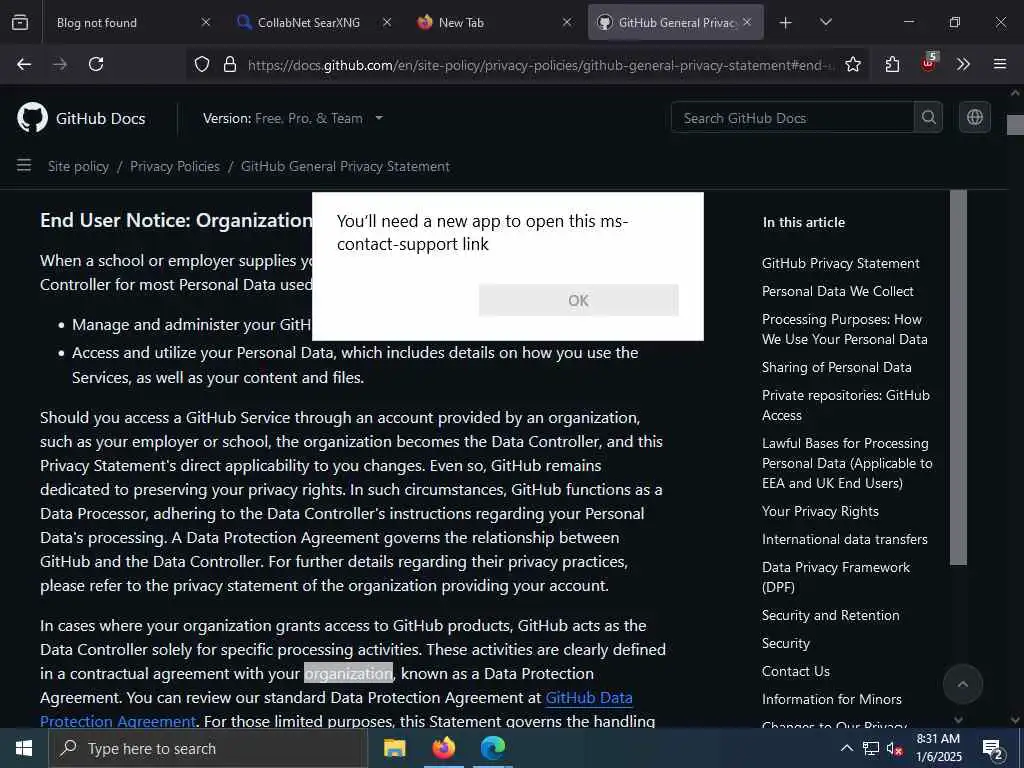Open Firefox from taskbar

click(x=443, y=748)
